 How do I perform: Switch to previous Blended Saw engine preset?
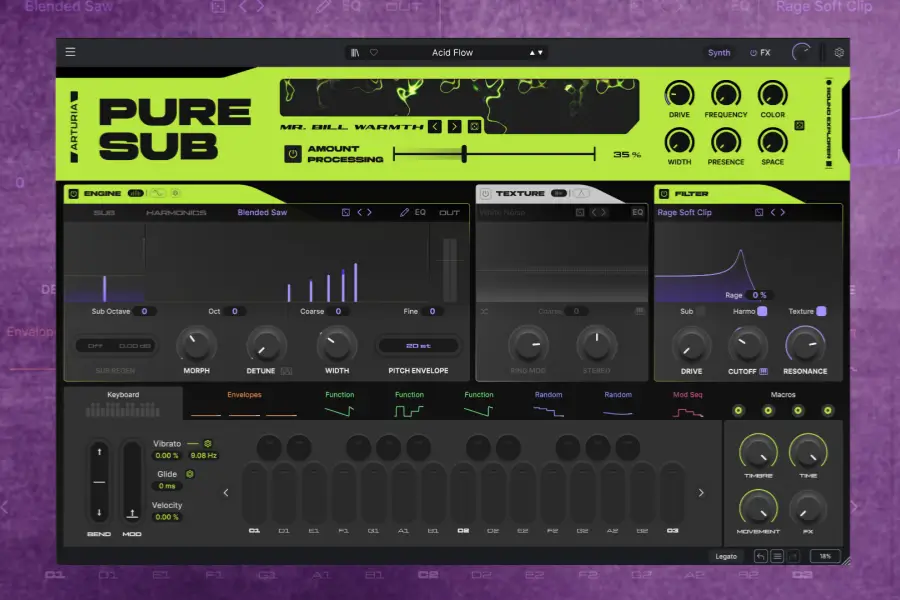click(x=360, y=212)
